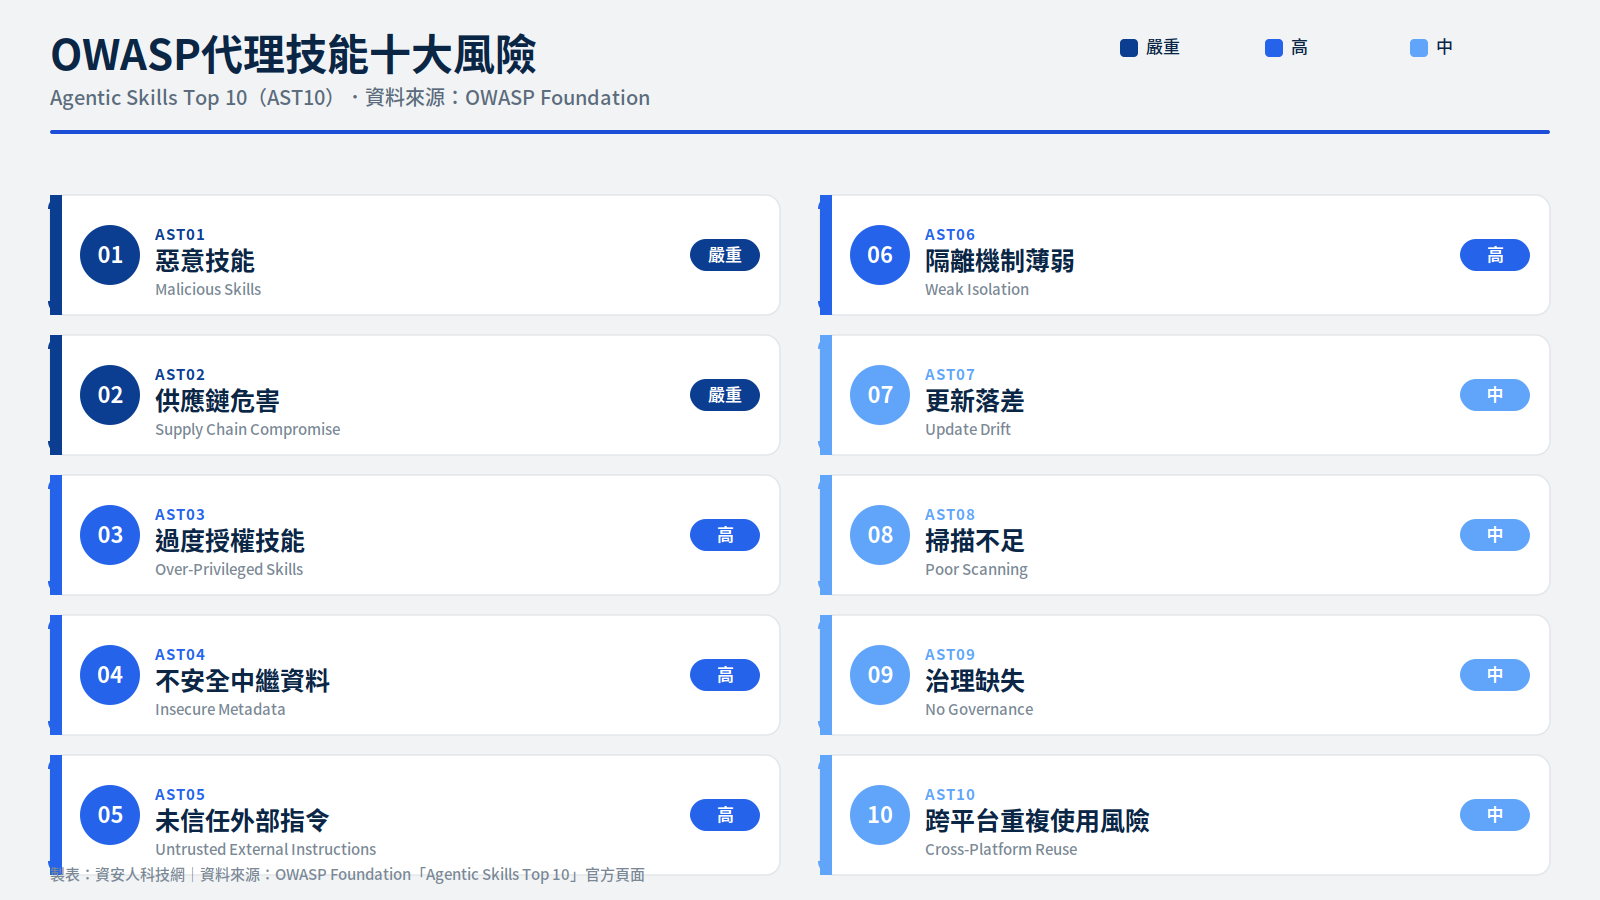
Task: Select the 中 badge on the AST09 card
Action: (x=1495, y=675)
